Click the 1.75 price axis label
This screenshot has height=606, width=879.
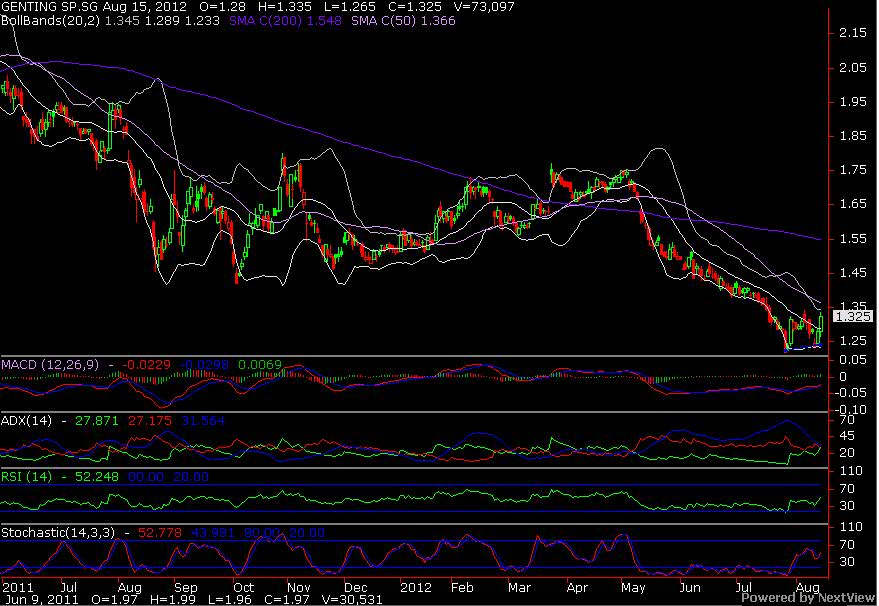tap(853, 170)
